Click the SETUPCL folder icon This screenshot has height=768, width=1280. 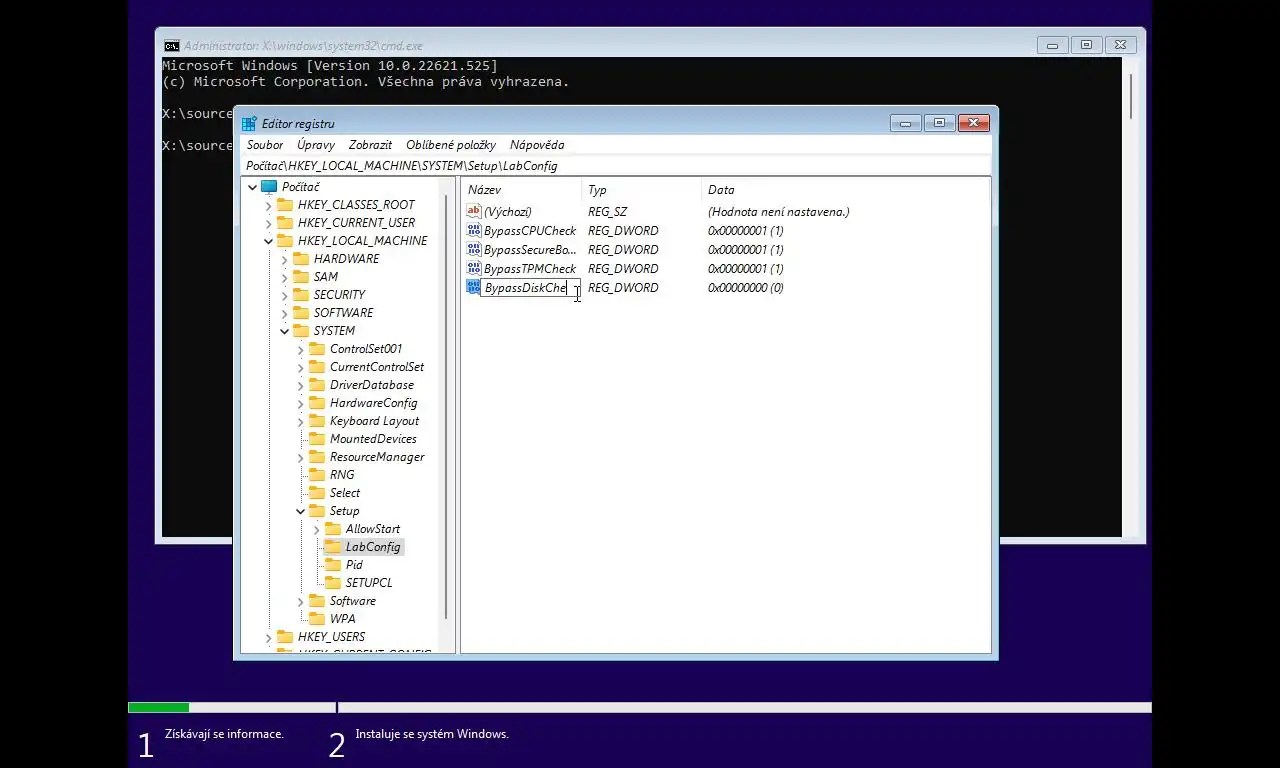tap(333, 583)
